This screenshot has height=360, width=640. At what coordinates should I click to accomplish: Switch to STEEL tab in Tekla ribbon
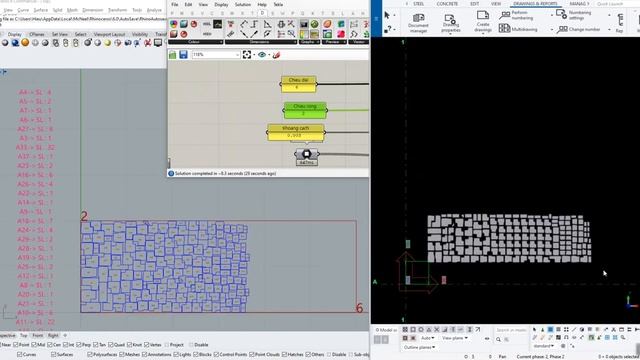418,4
